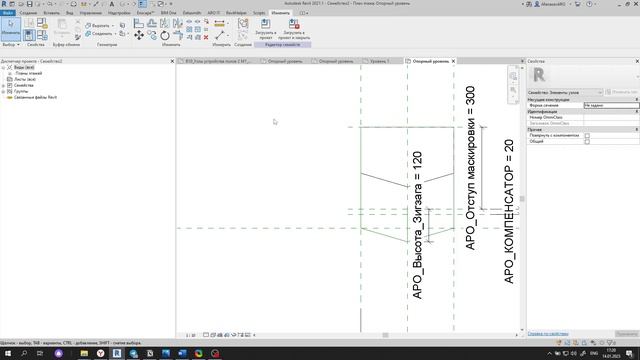
Task: Click the vertical scrollbar of the drawing view
Action: coord(522,198)
